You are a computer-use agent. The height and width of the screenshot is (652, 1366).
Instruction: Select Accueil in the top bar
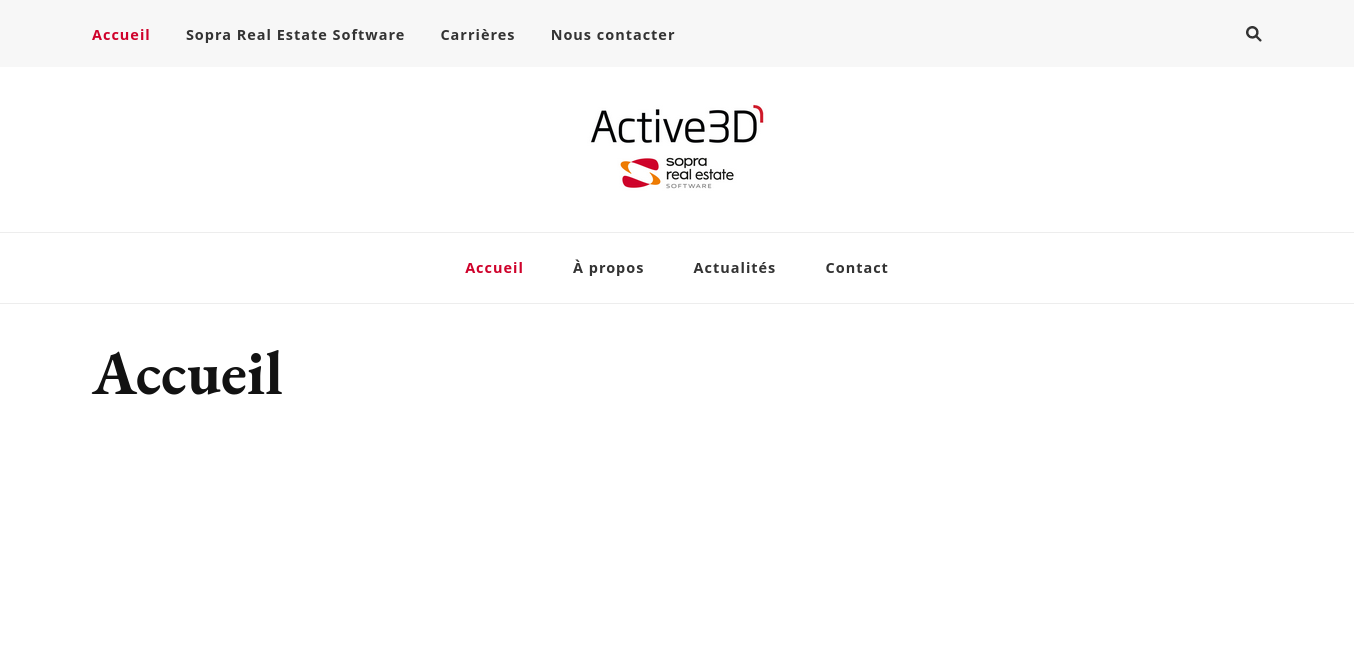point(121,35)
